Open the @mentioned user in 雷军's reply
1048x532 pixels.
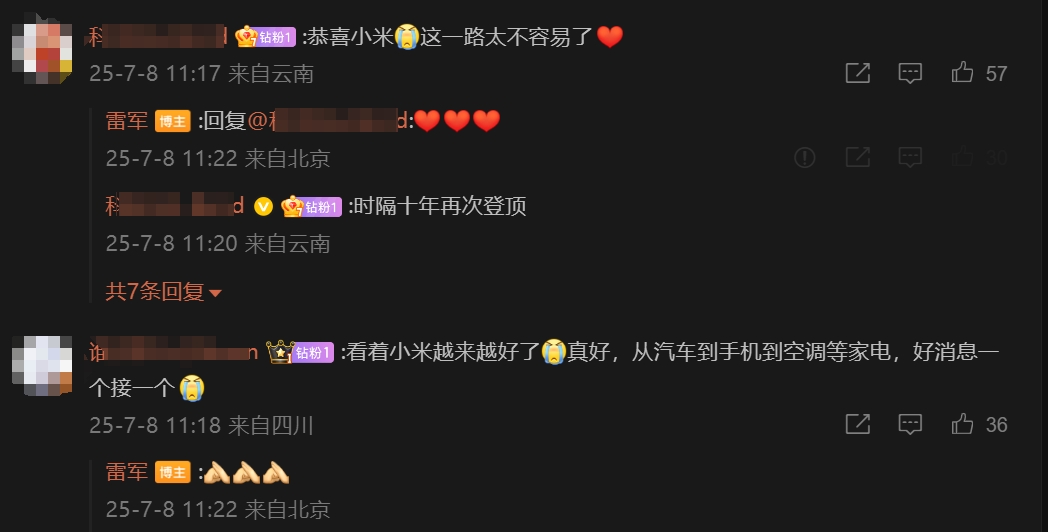click(328, 121)
